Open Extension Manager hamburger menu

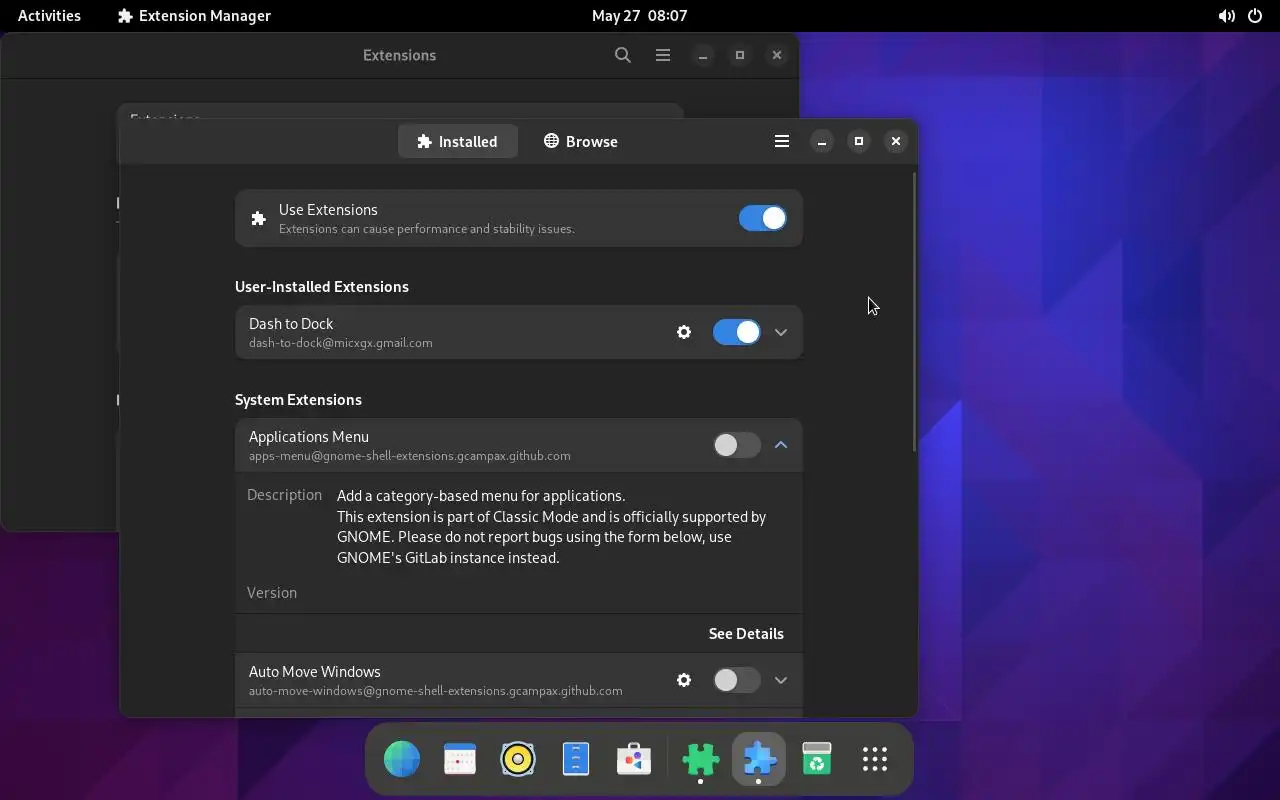coord(782,141)
